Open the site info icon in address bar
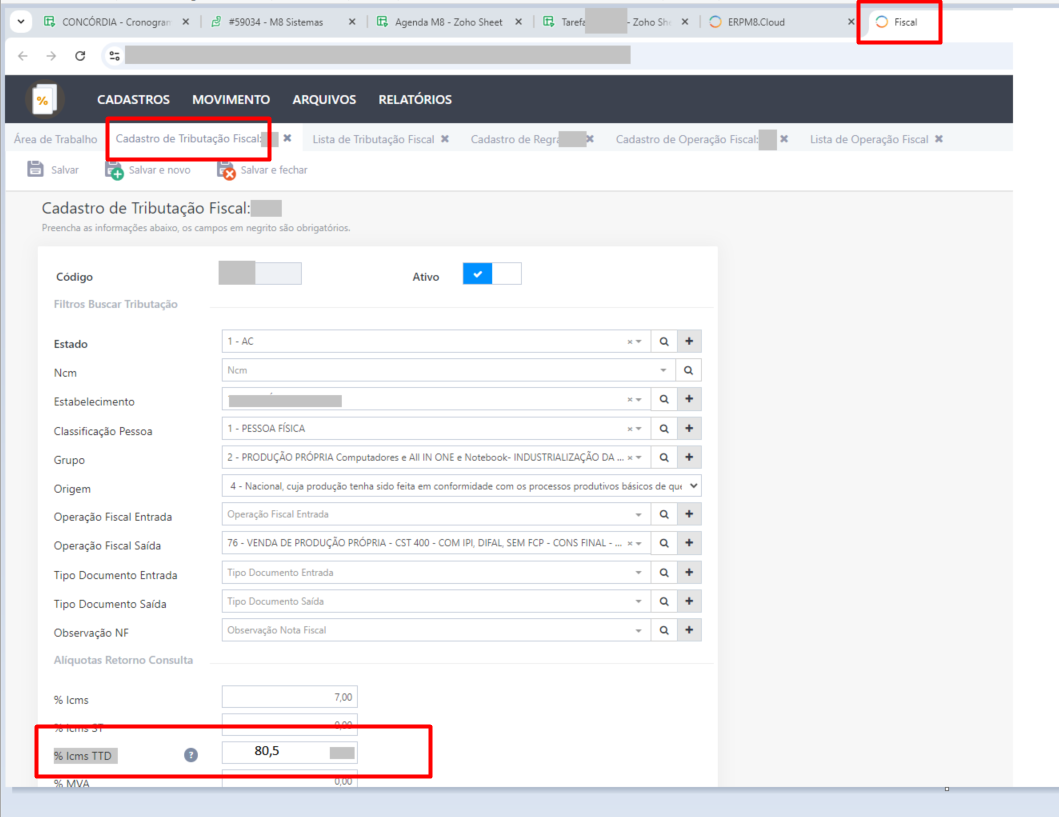The image size is (1059, 817). click(114, 56)
